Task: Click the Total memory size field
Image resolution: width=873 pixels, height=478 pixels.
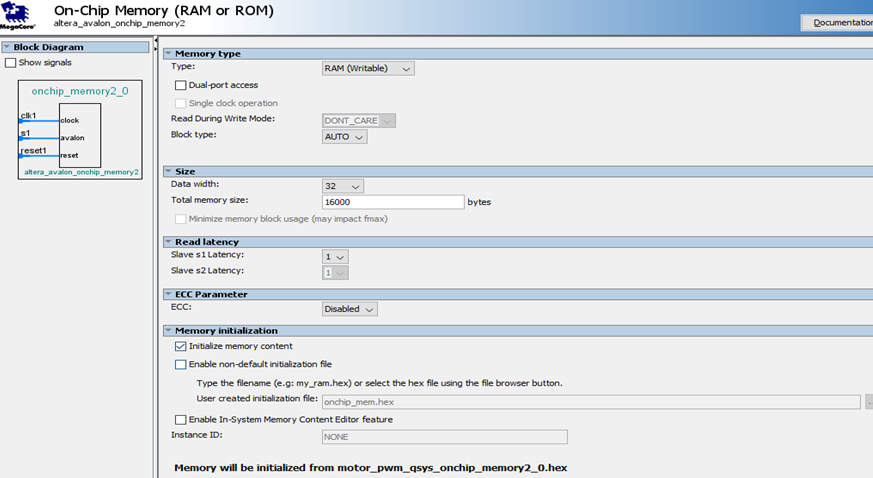Action: (393, 202)
